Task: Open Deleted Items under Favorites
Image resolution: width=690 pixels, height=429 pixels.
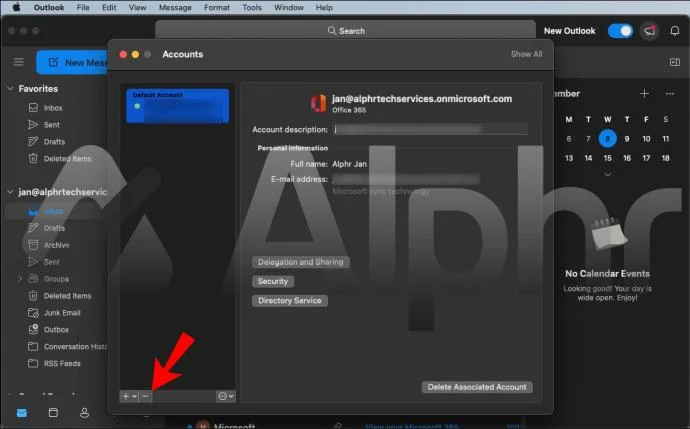Action: [67, 159]
